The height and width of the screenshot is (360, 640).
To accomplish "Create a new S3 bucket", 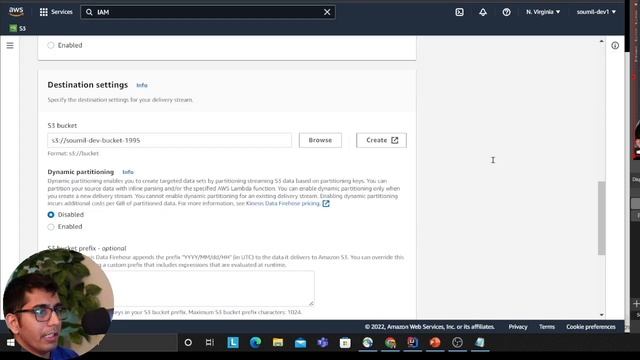I will pyautogui.click(x=381, y=140).
